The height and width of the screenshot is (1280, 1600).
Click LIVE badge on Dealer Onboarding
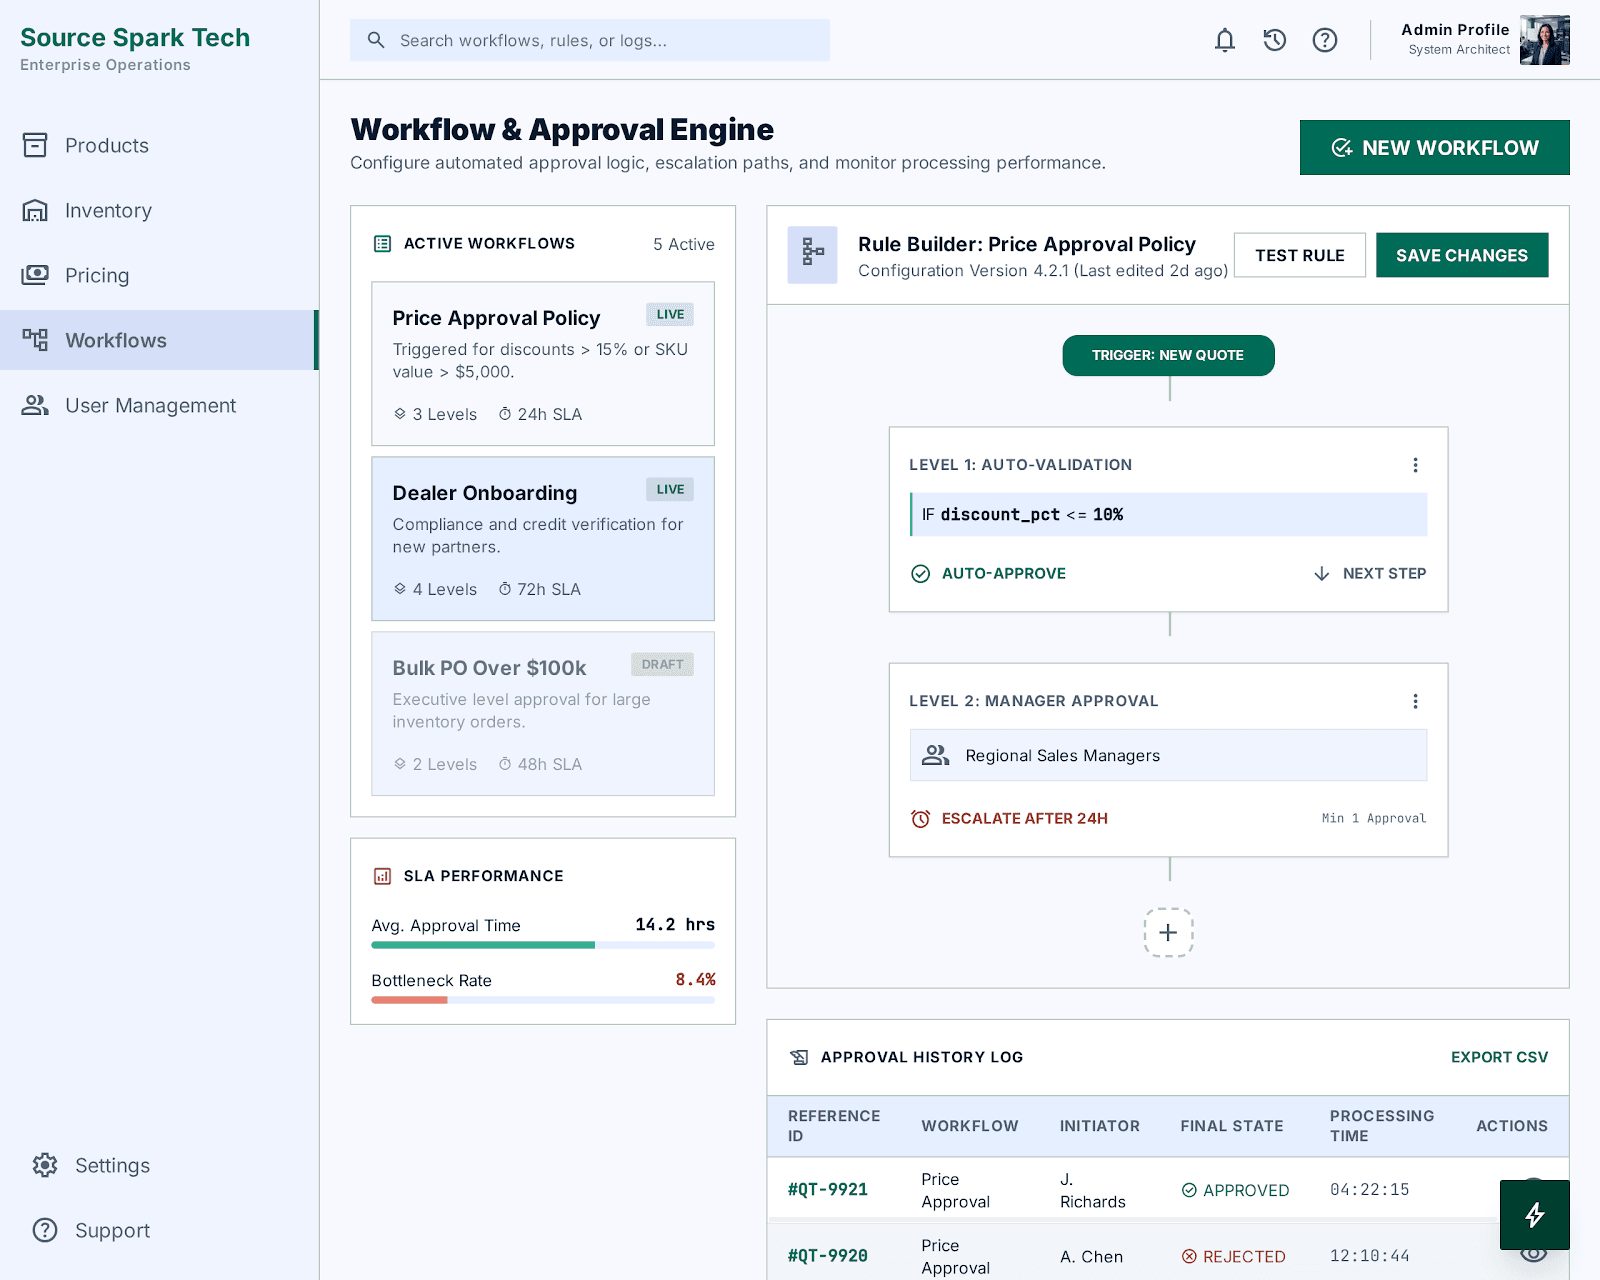point(670,489)
